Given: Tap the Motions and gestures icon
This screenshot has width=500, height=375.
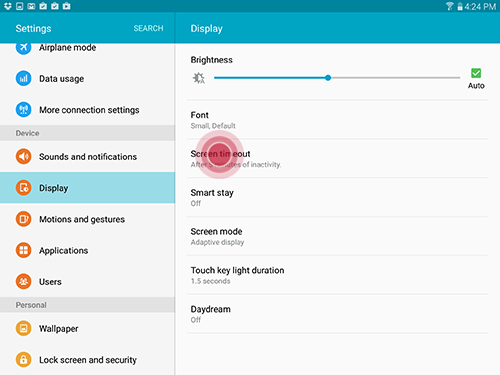Looking at the screenshot, I should pos(23,219).
